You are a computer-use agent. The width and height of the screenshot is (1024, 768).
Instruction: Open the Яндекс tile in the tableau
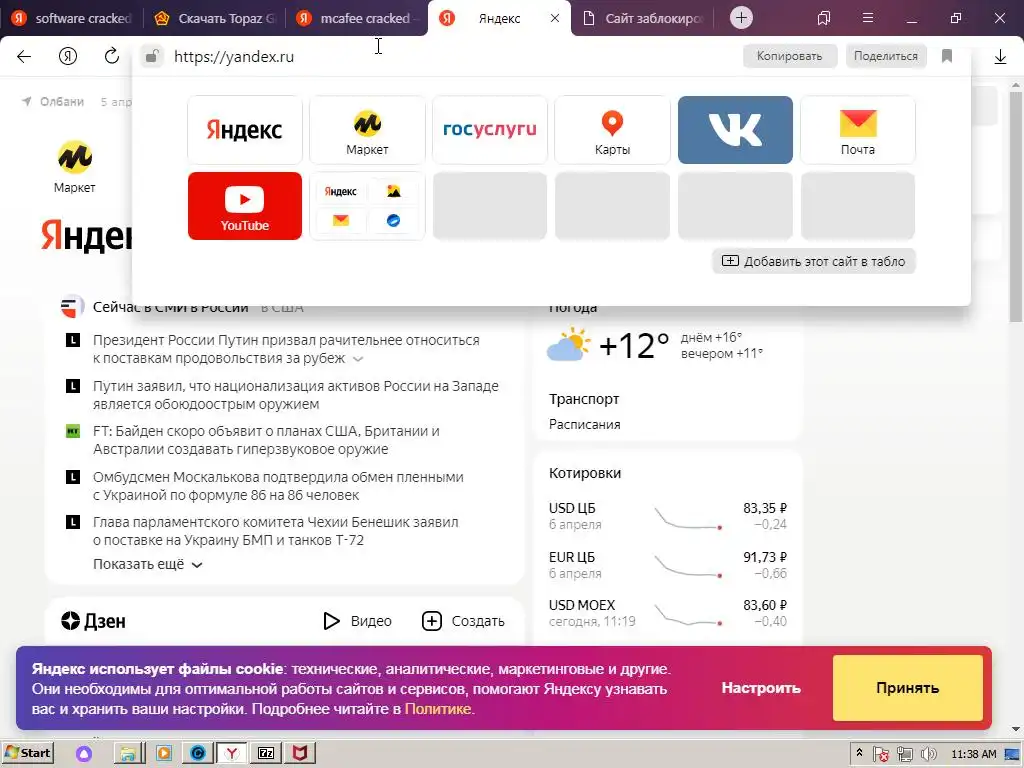tap(245, 130)
